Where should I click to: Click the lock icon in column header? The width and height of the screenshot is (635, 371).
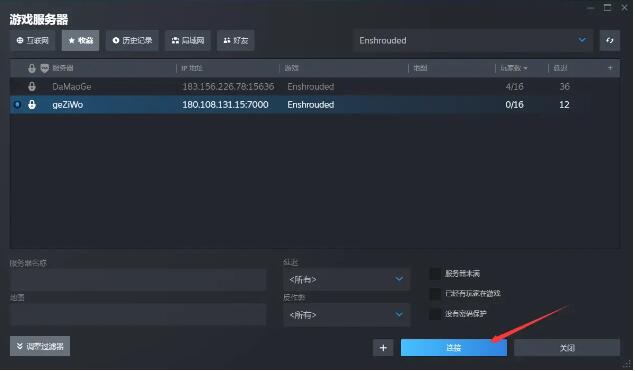[32, 68]
